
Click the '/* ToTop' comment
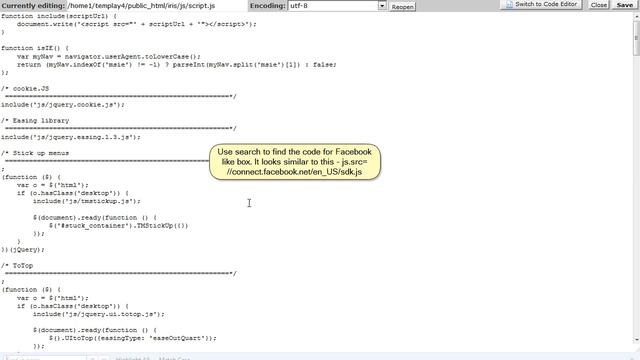pos(17,266)
